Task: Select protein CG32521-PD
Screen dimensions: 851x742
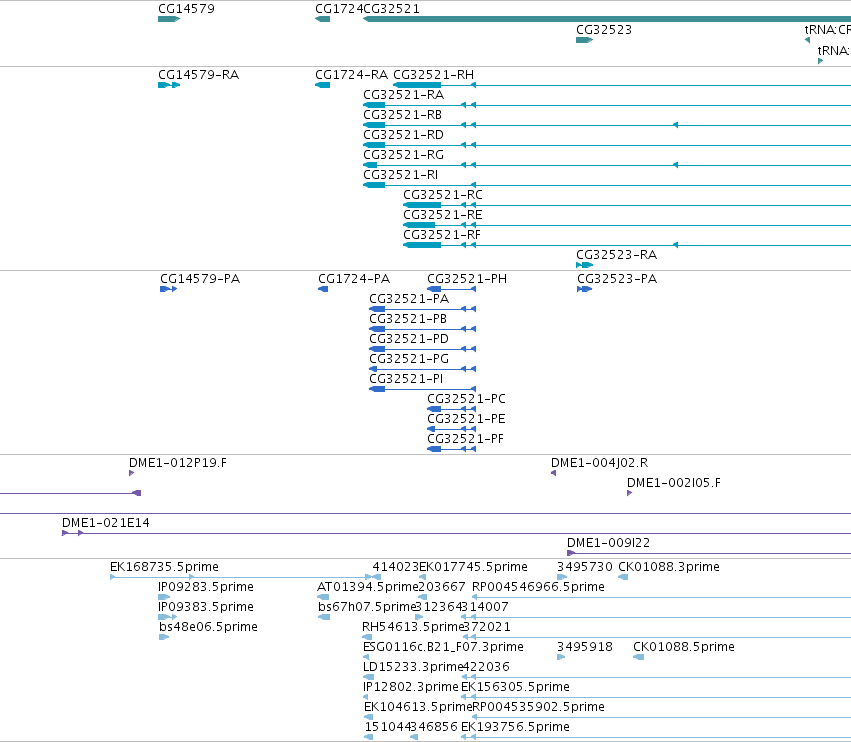Action: click(x=409, y=339)
